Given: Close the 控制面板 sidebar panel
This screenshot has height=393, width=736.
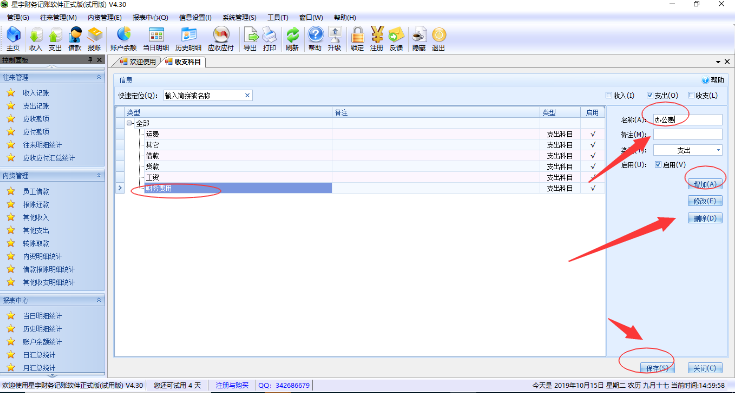Looking at the screenshot, I should (100, 60).
